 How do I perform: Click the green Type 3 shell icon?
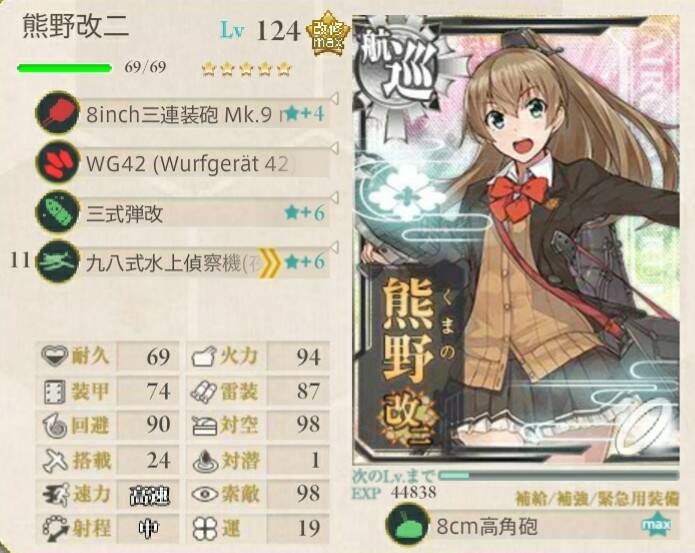click(57, 212)
